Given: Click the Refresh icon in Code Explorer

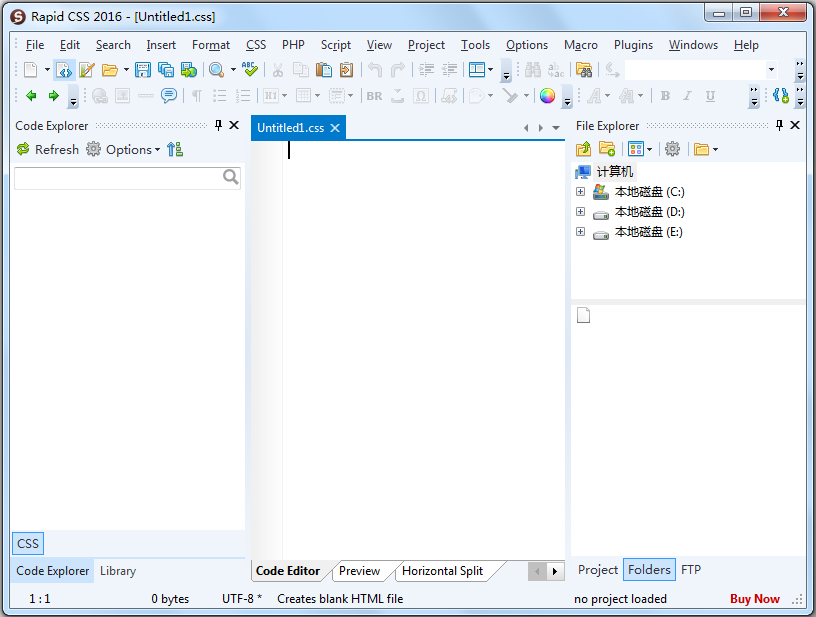Looking at the screenshot, I should click(x=23, y=149).
